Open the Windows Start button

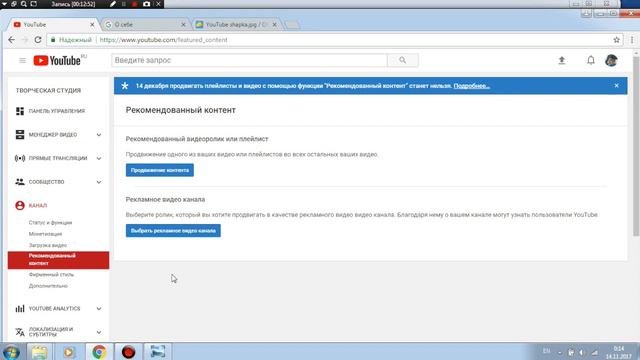pyautogui.click(x=11, y=352)
